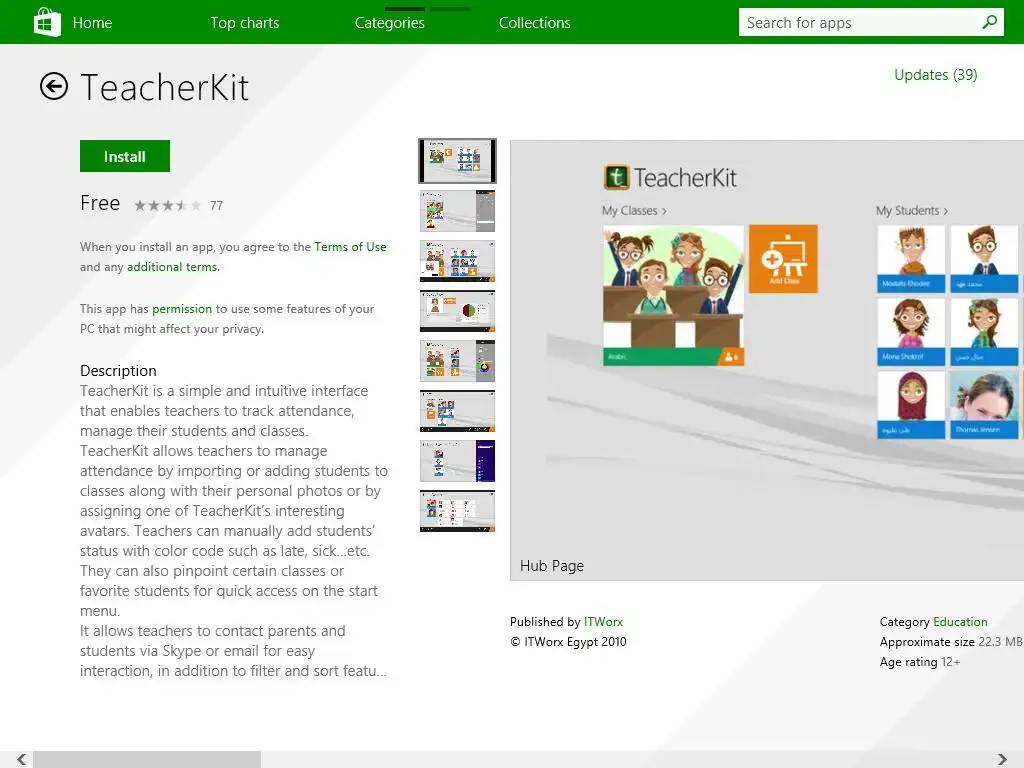Screen dimensions: 1024x768
Task: Install the TeacherKit app
Action: click(x=125, y=156)
